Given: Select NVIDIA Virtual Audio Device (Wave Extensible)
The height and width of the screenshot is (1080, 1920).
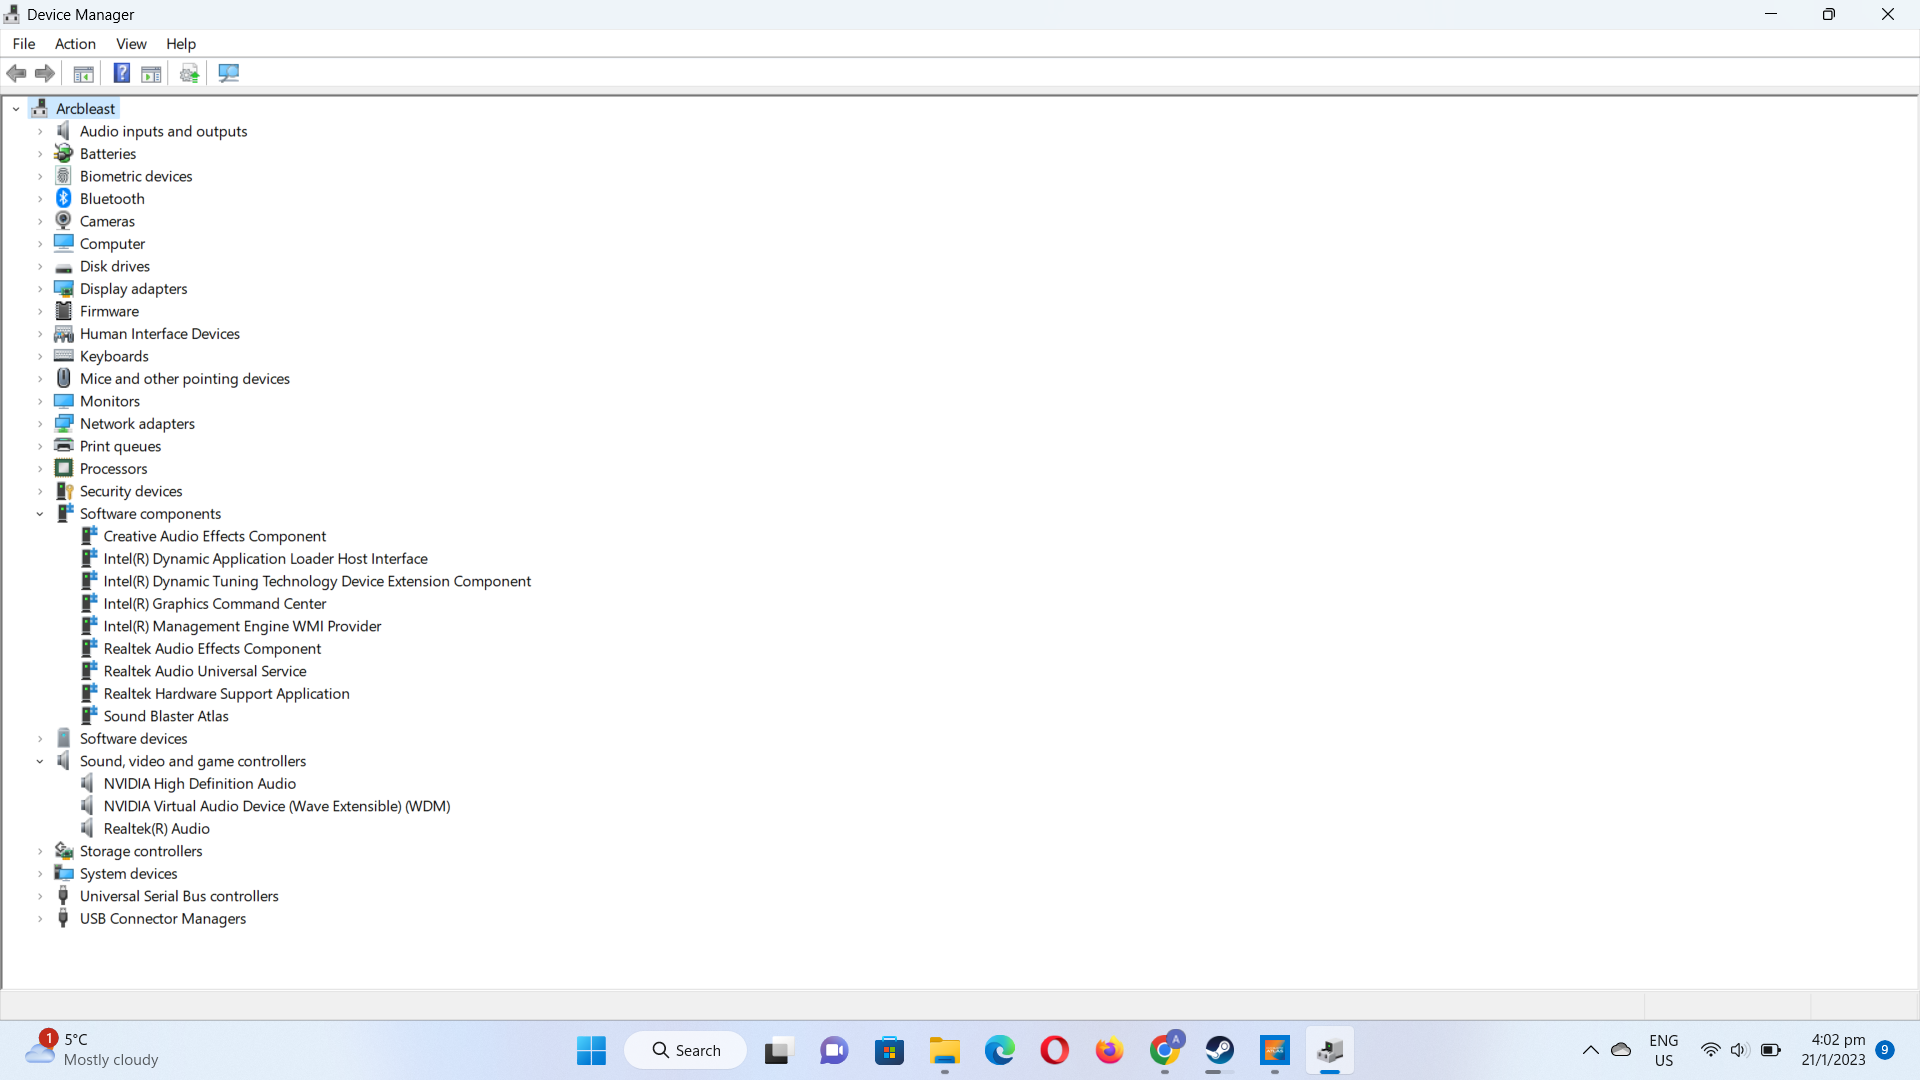Looking at the screenshot, I should 277,806.
